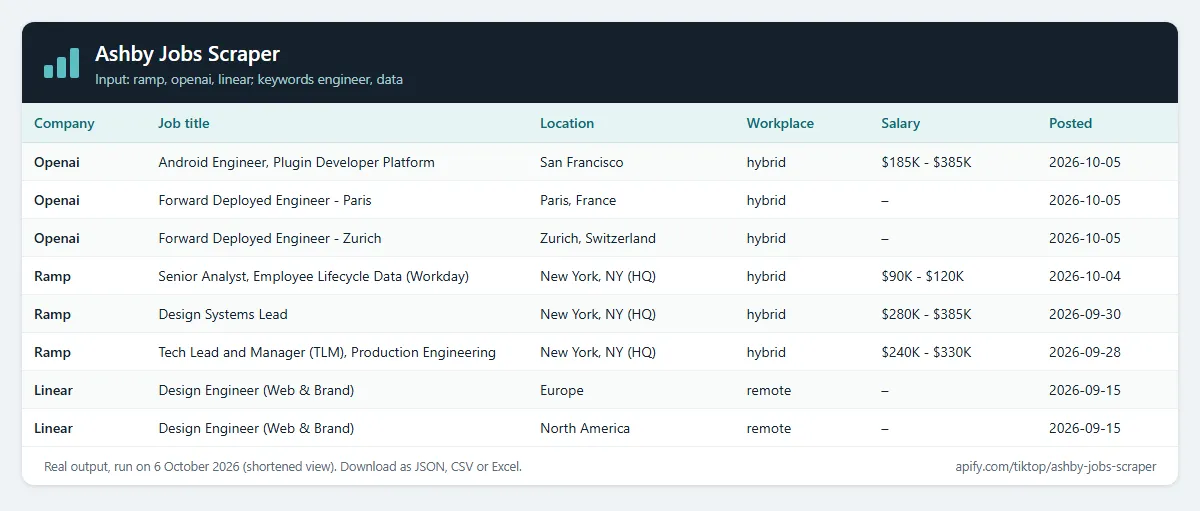This screenshot has height=511, width=1200.
Task: Click the $185K - $385K salary cell
Action: click(x=926, y=162)
